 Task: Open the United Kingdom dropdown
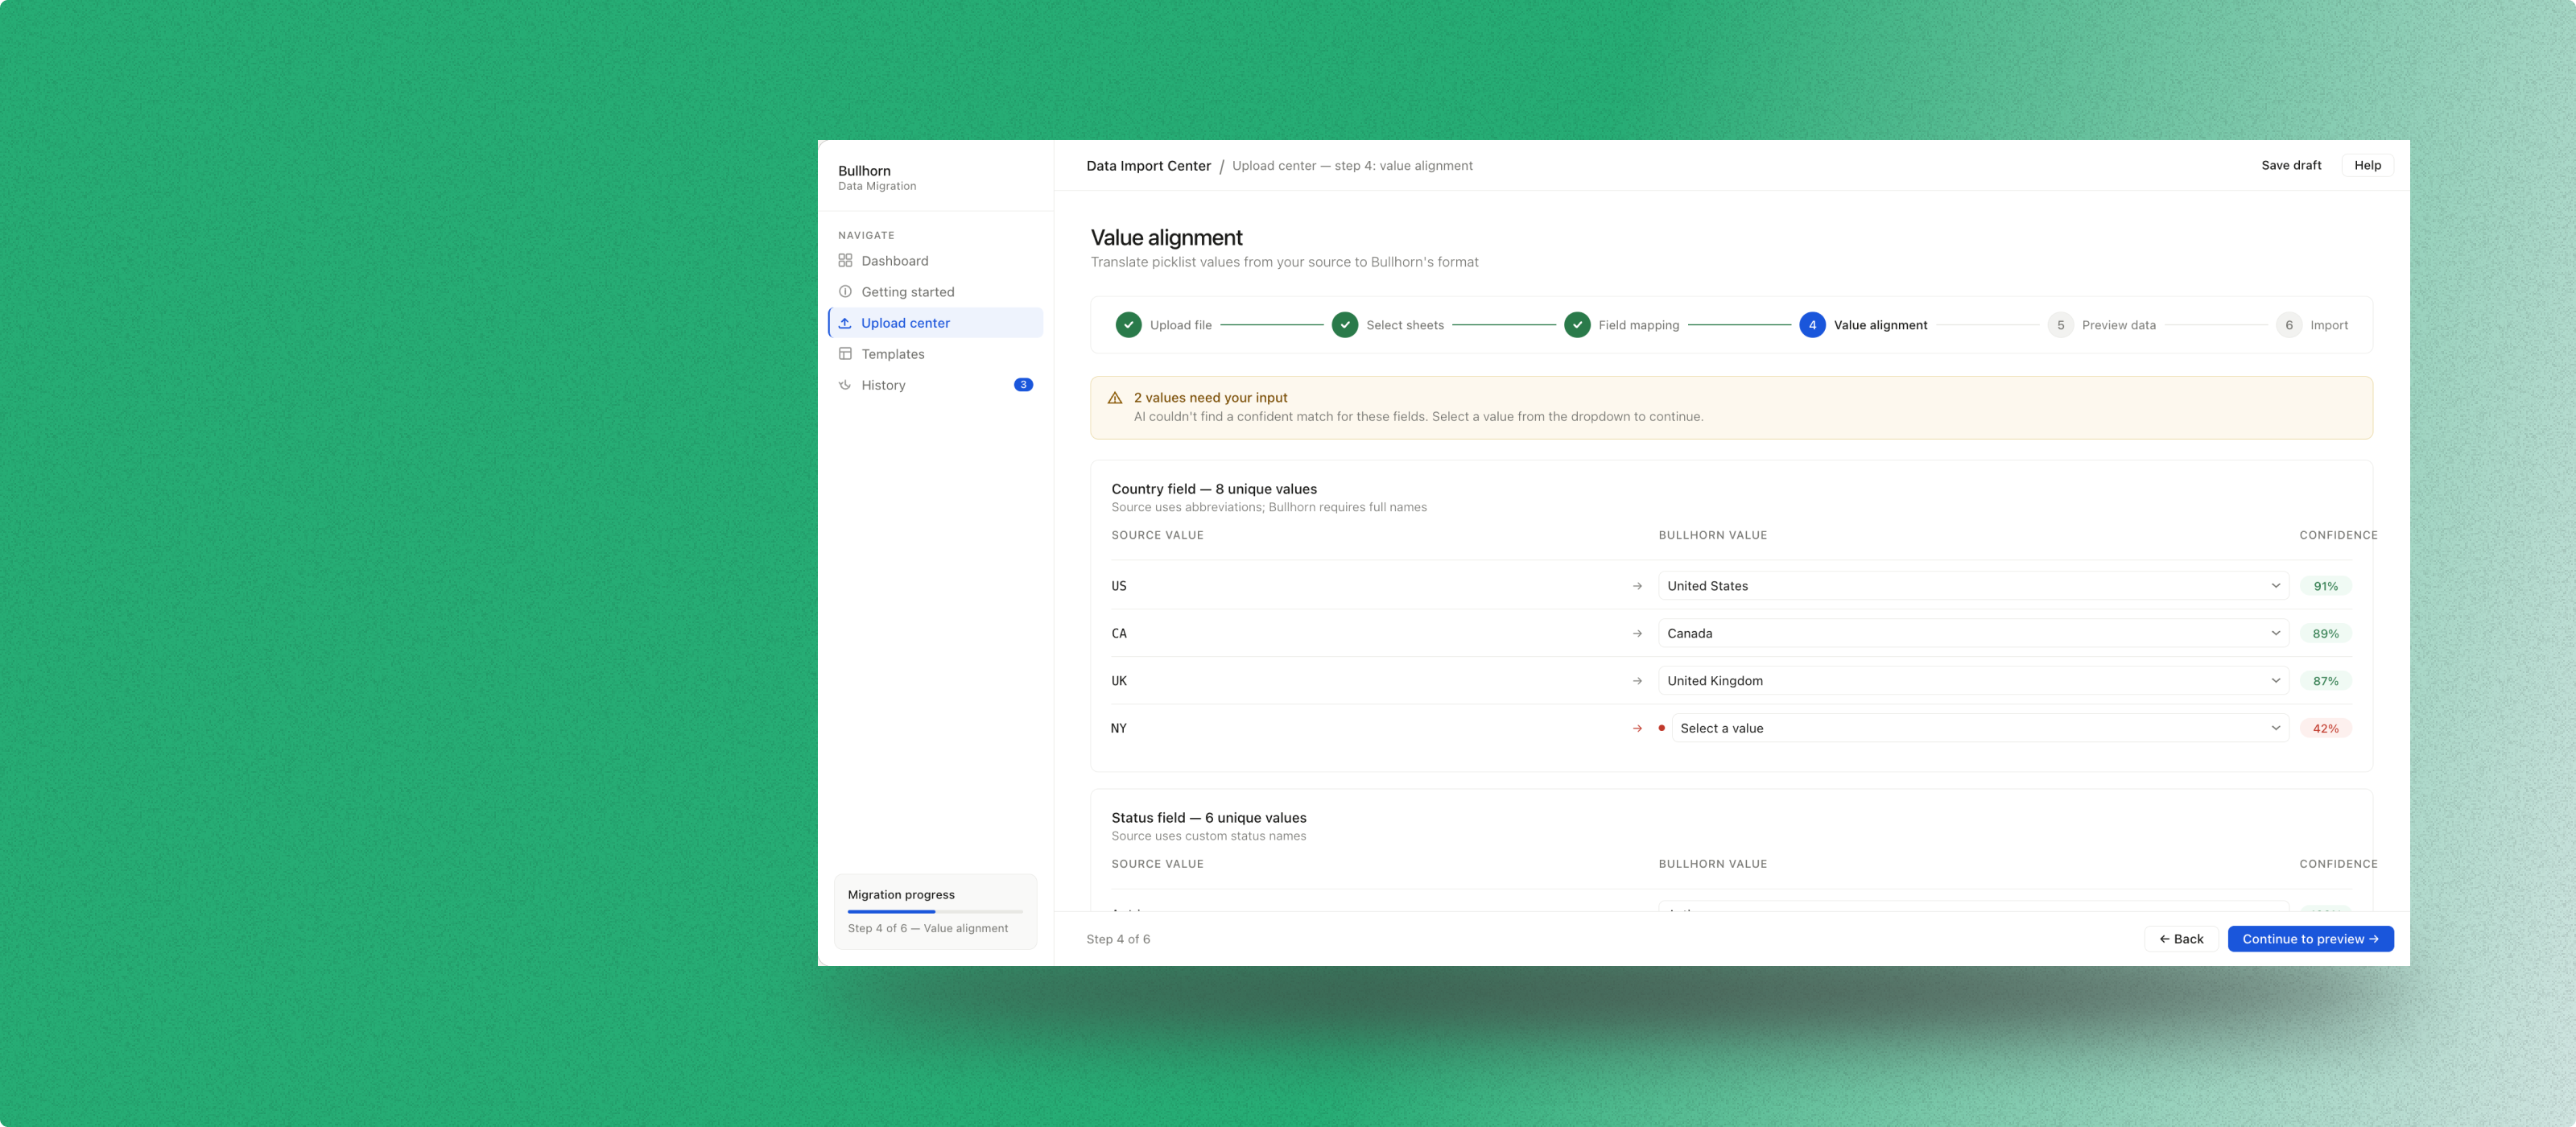click(1973, 681)
